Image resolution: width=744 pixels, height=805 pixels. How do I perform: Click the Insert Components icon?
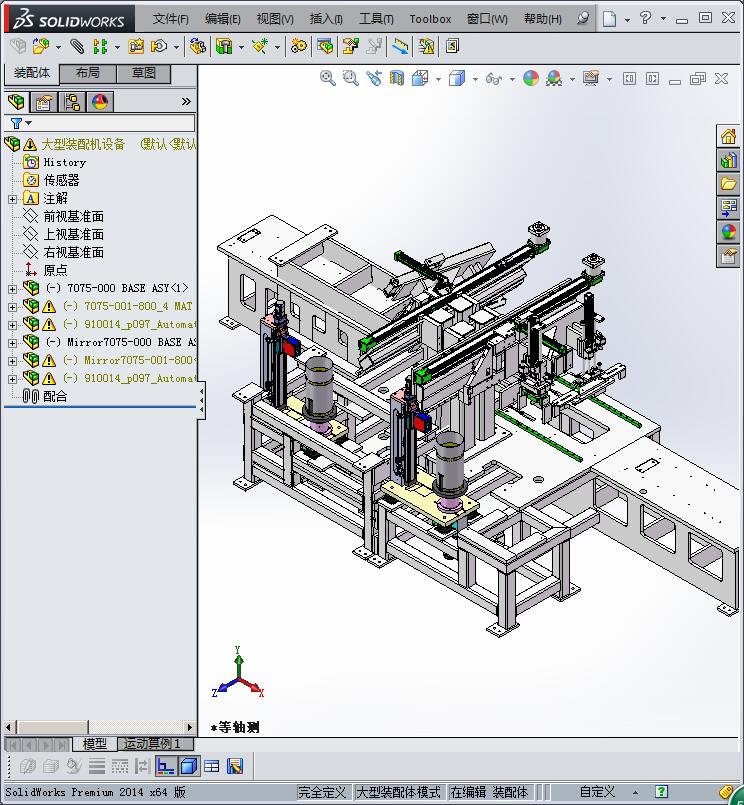tap(42, 47)
